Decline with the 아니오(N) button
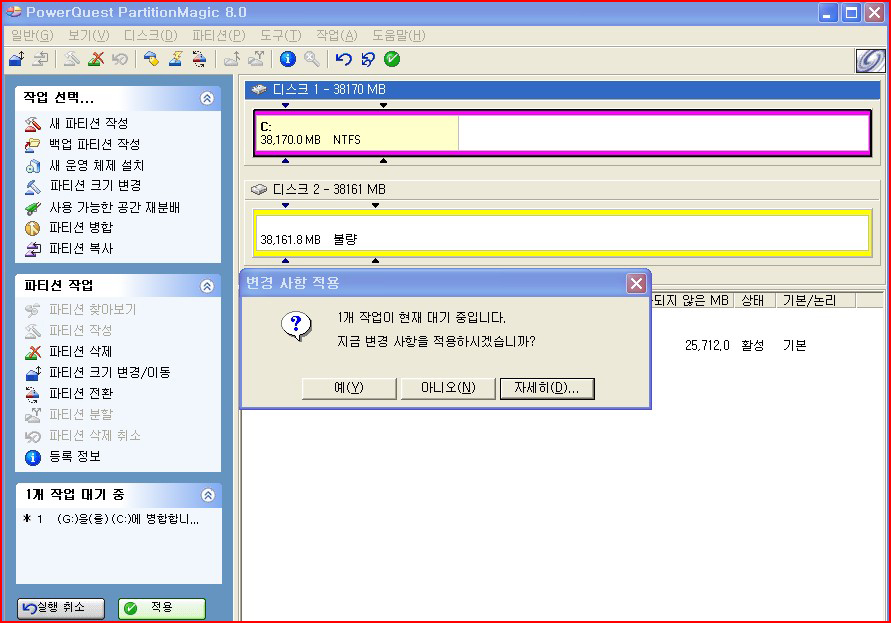This screenshot has width=891, height=623. click(448, 388)
